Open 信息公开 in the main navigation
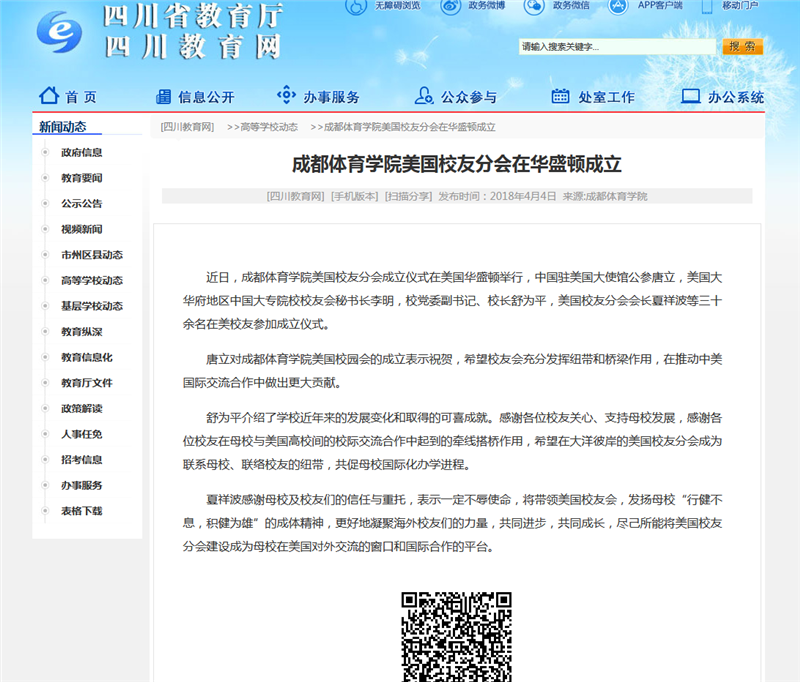Screen dimensions: 800x682 206,97
